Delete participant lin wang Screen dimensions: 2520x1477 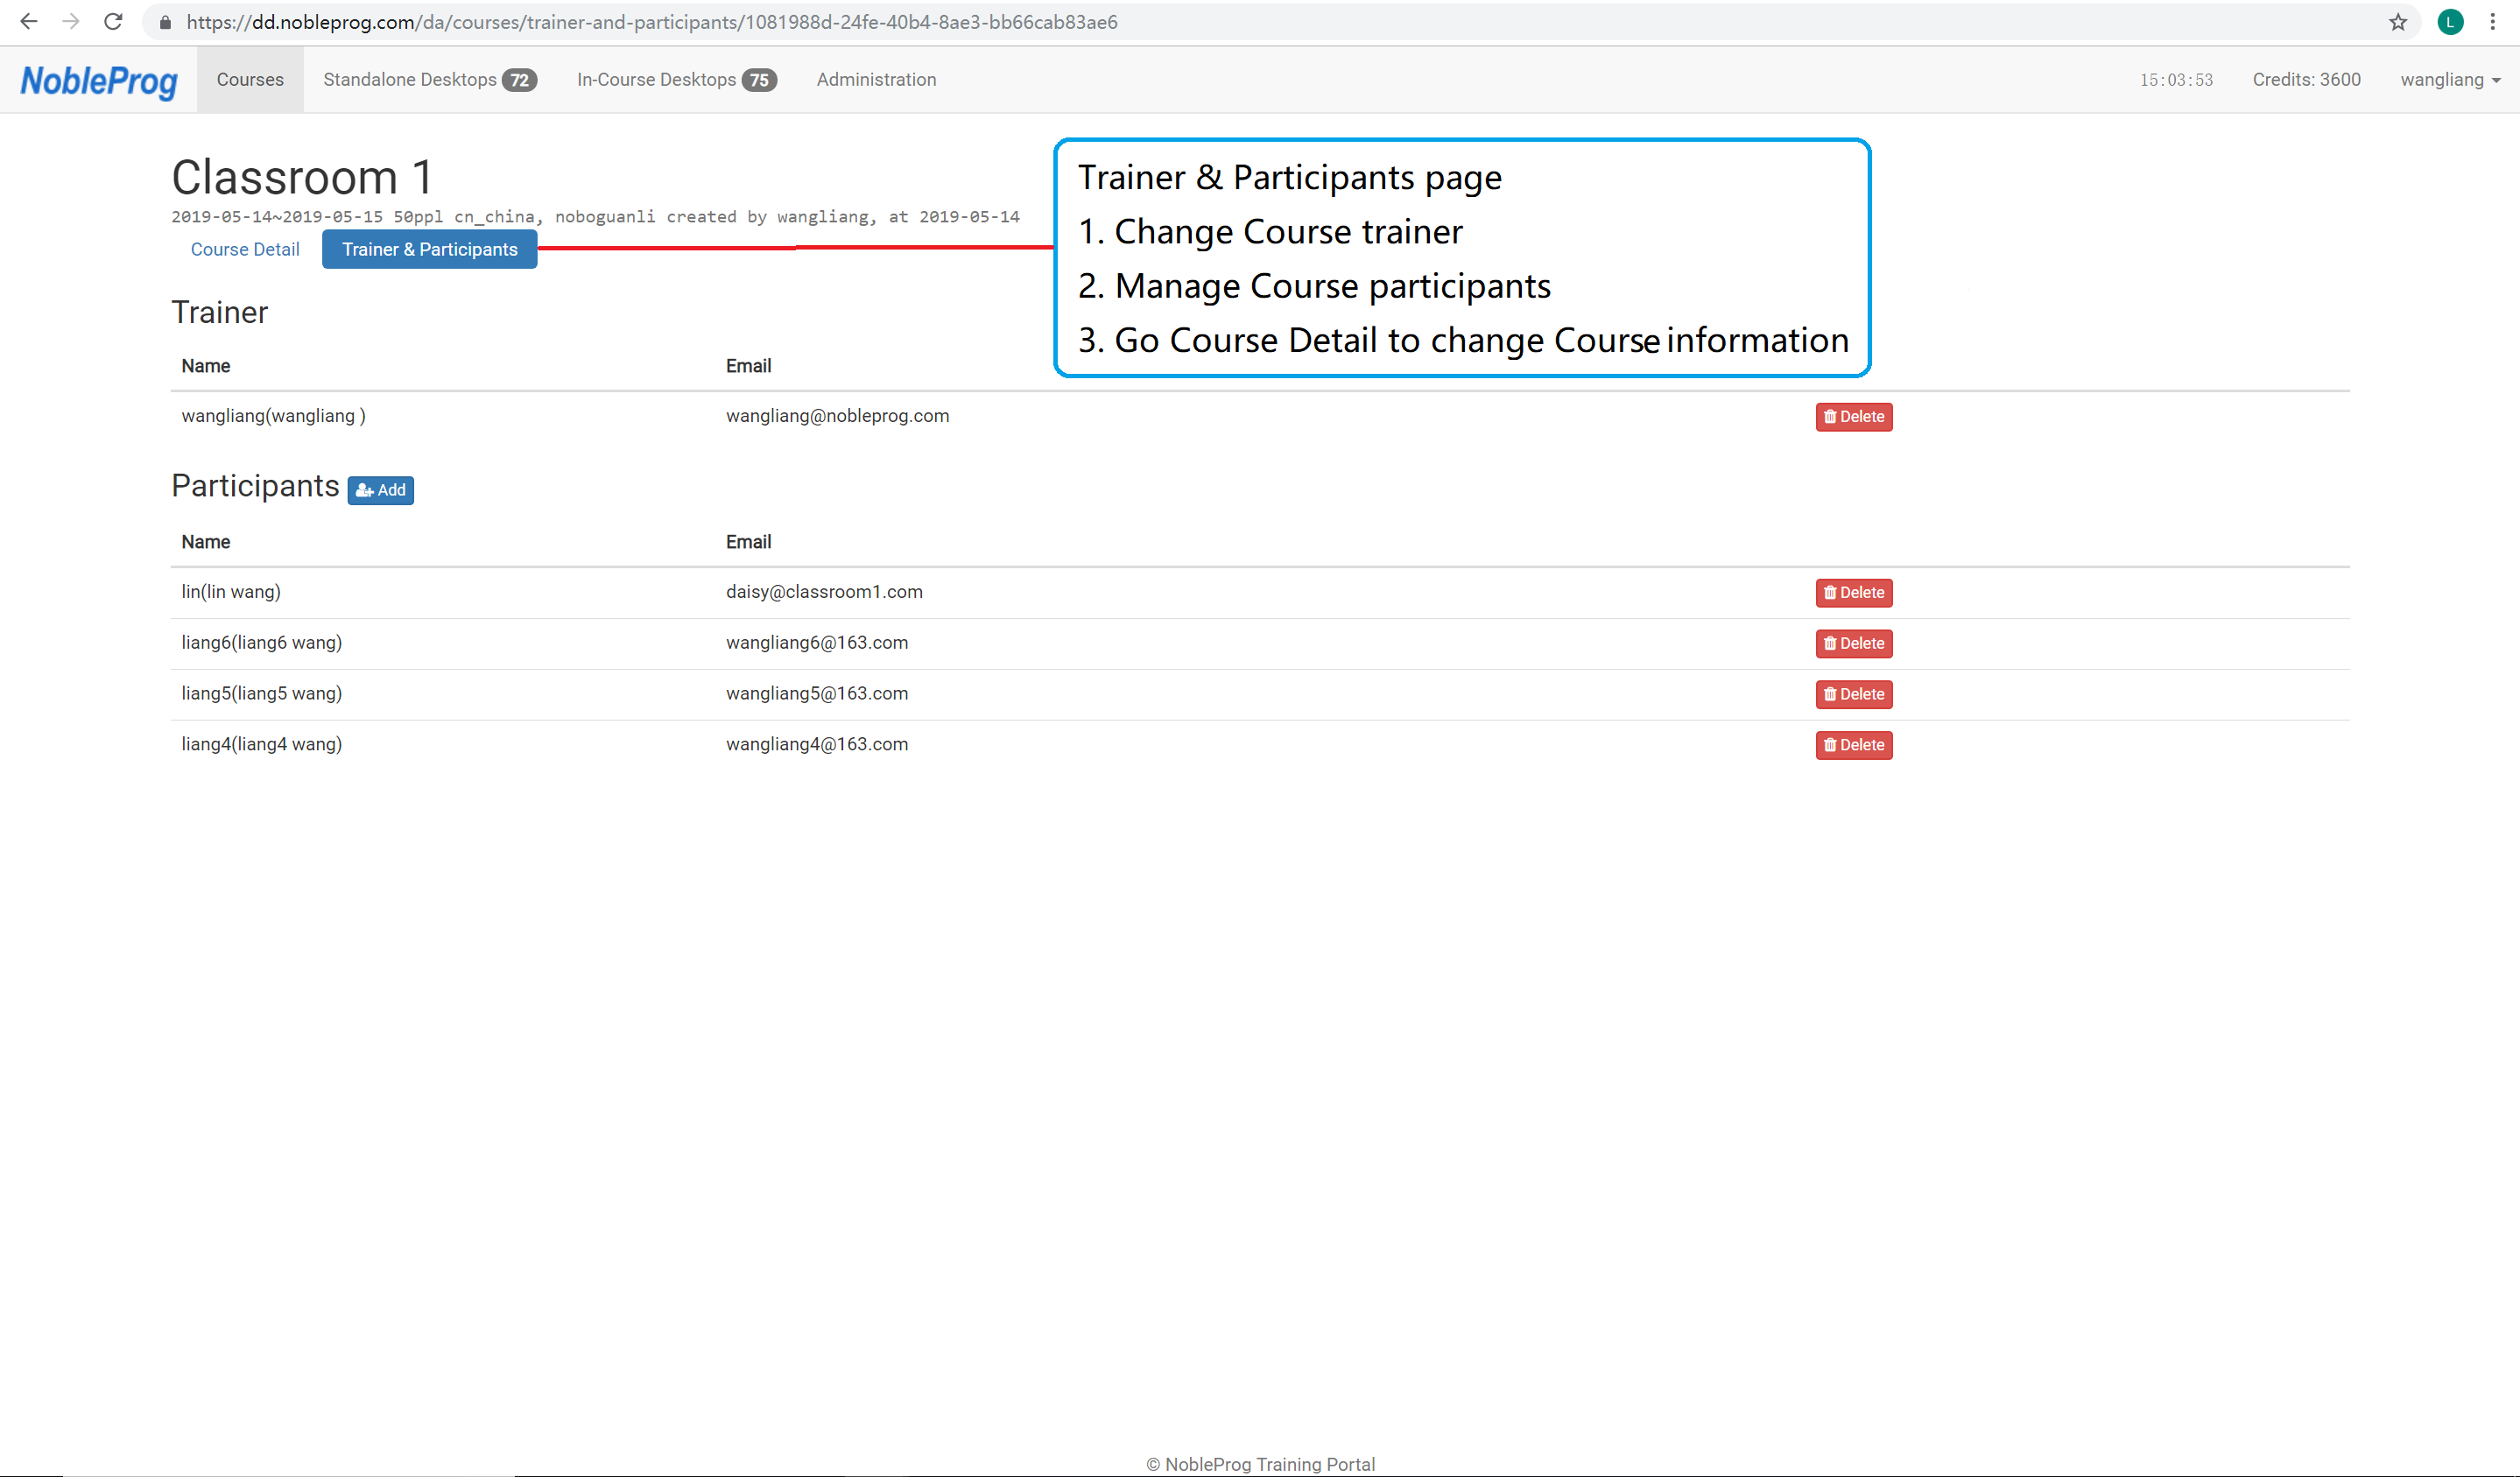(1853, 593)
